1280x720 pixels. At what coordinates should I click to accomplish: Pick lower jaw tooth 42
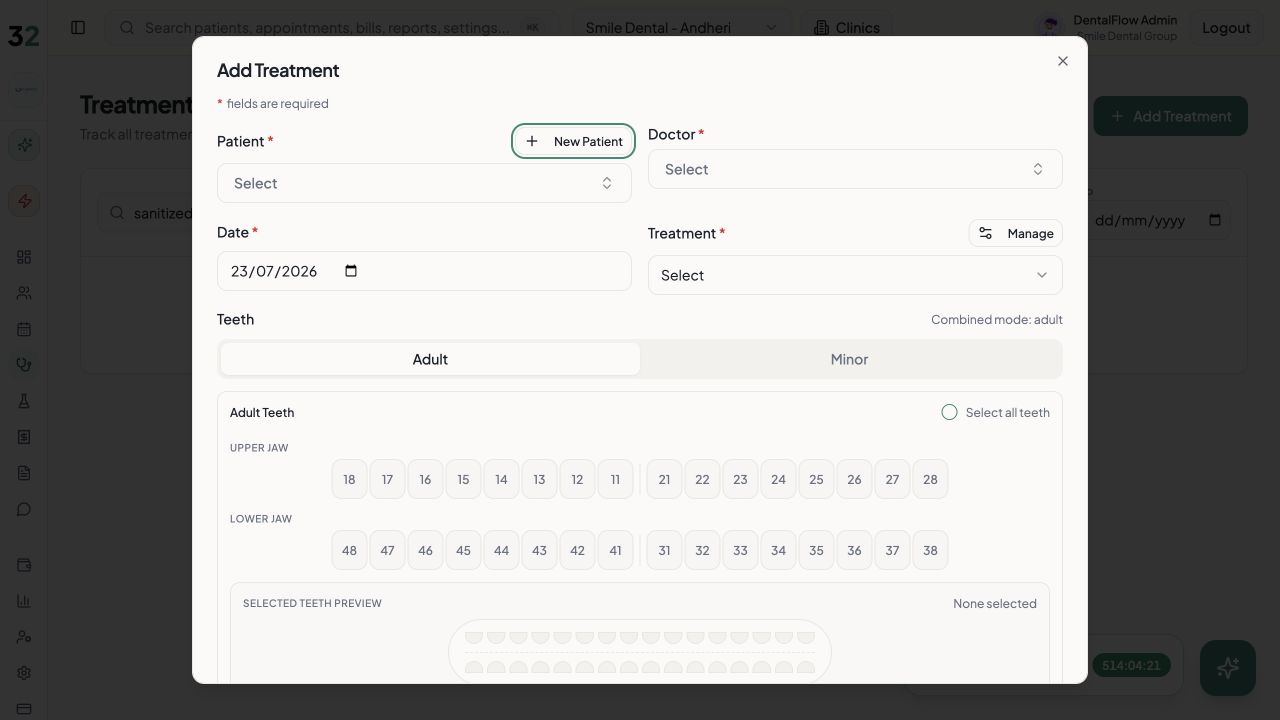pos(577,550)
